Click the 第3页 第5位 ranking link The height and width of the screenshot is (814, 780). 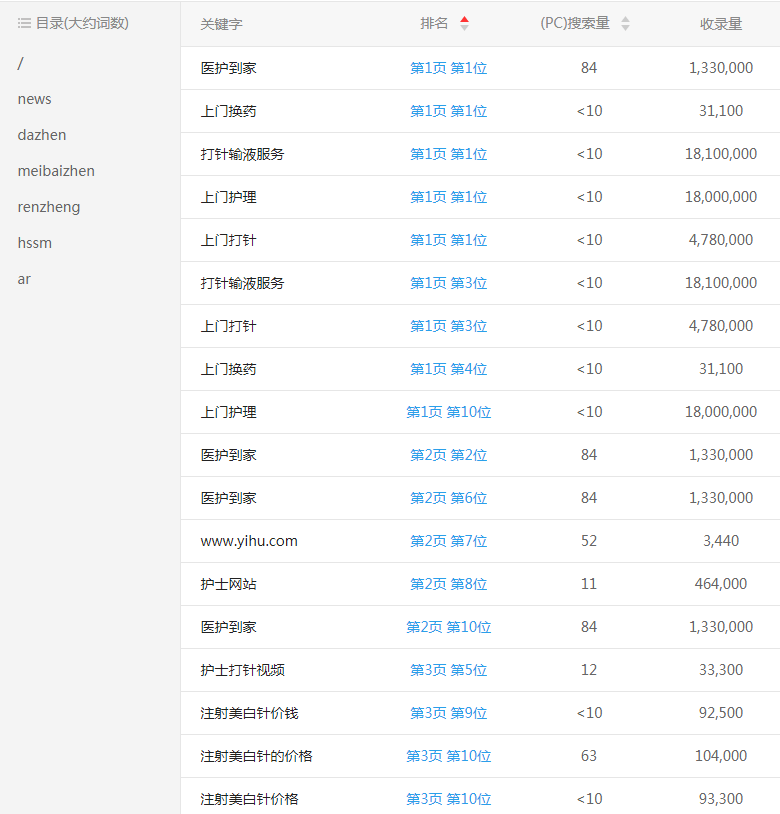click(x=448, y=670)
